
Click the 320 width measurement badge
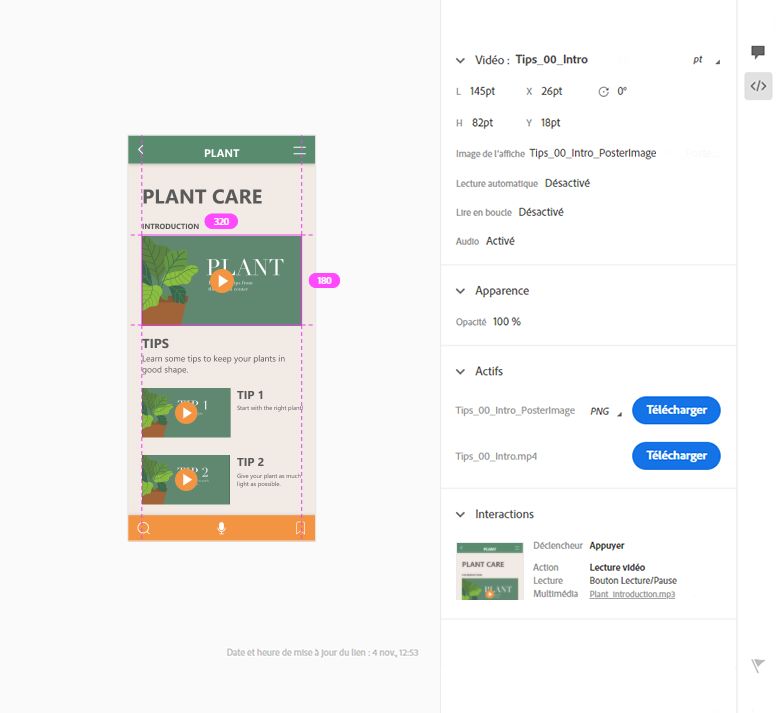click(221, 221)
